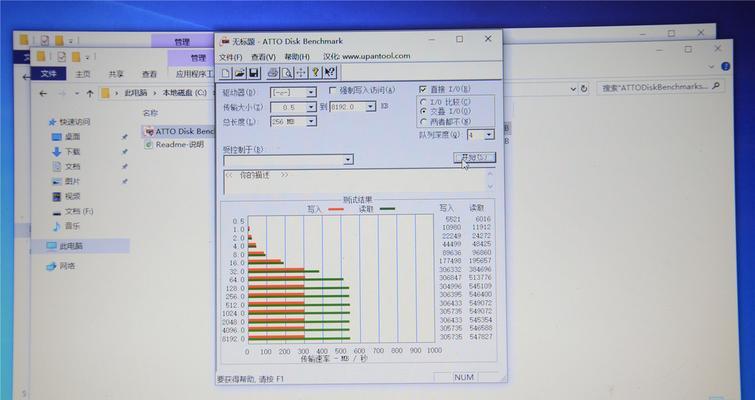
Task: Open 音乐 in the navigation pane
Action: tap(72, 226)
